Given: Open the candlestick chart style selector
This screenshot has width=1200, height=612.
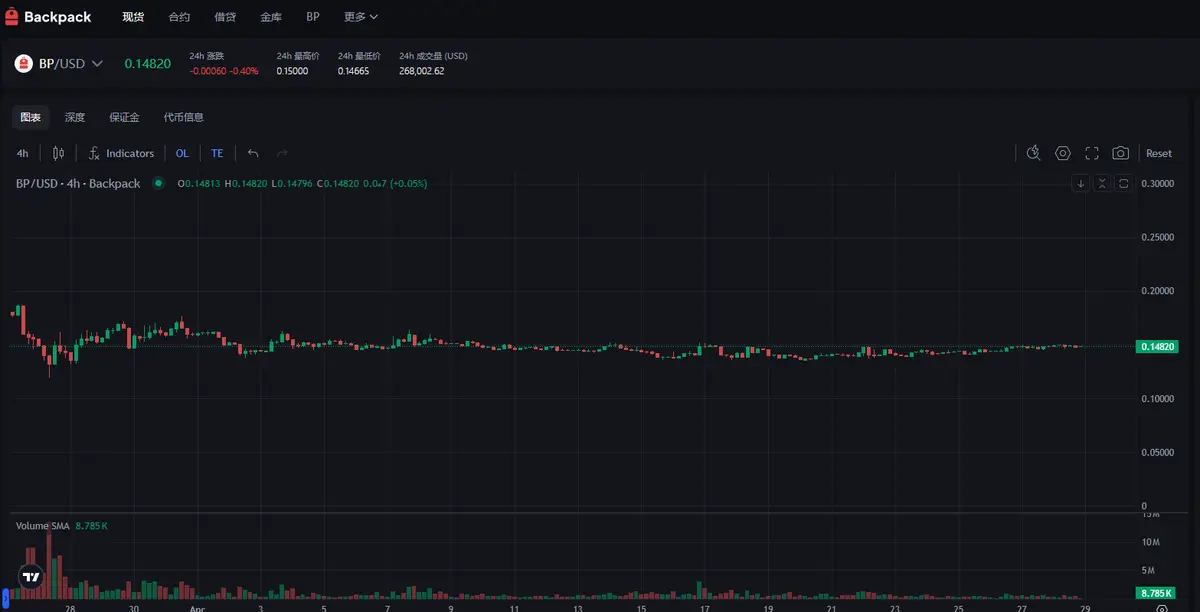Looking at the screenshot, I should [x=58, y=153].
